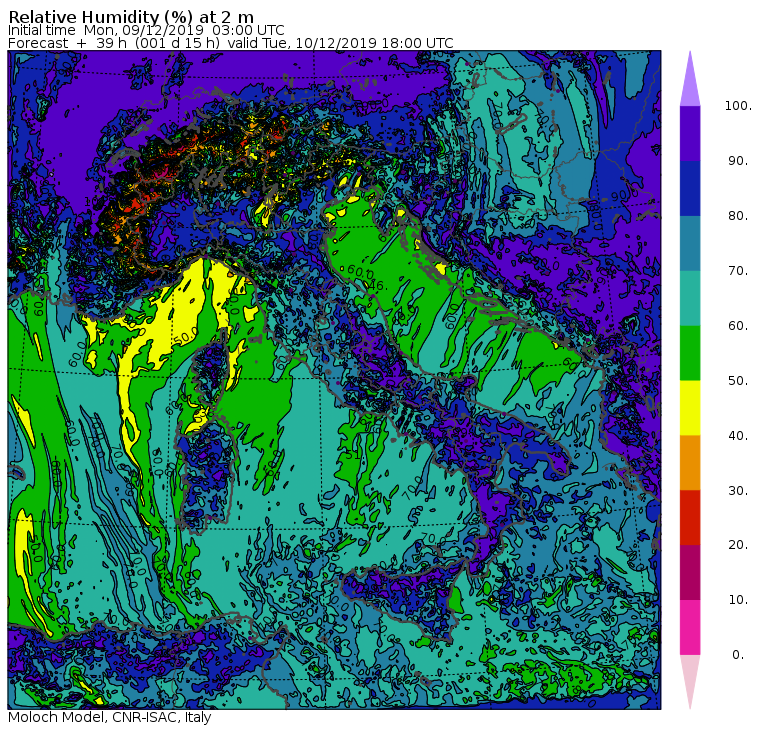Image resolution: width=760 pixels, height=731 pixels.
Task: Click the "50." legend label
Action: tap(738, 381)
